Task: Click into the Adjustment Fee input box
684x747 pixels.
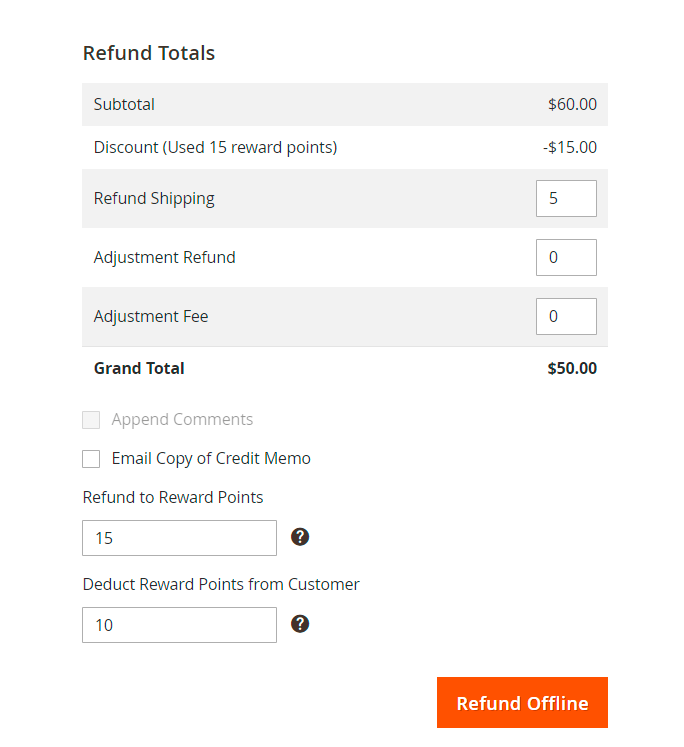Action: pos(566,316)
